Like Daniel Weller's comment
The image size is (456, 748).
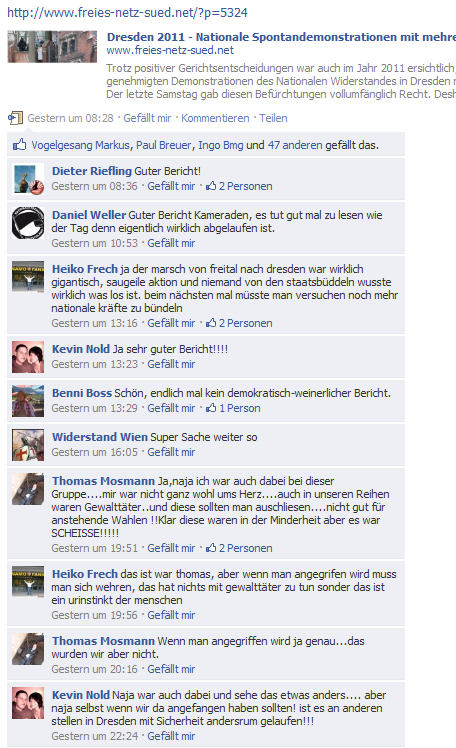[x=171, y=243]
